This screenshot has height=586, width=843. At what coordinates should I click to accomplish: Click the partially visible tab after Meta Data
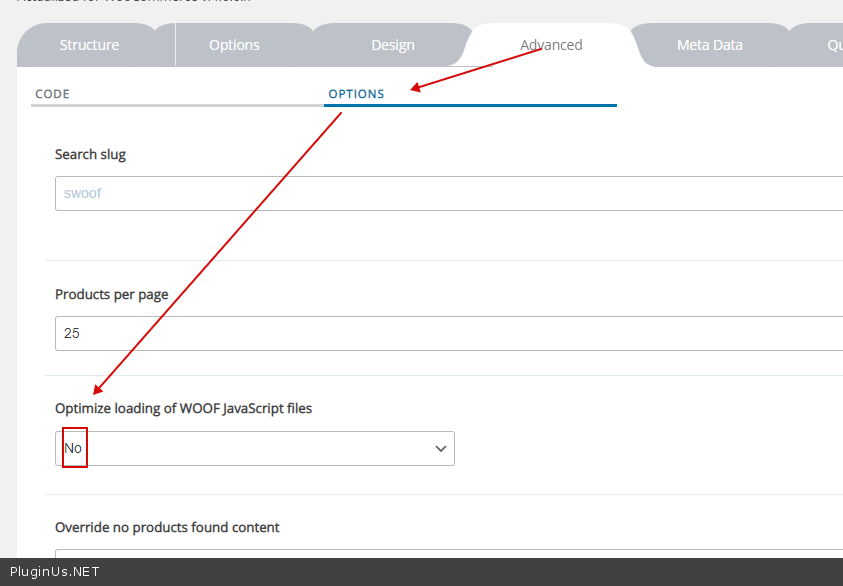coord(832,45)
